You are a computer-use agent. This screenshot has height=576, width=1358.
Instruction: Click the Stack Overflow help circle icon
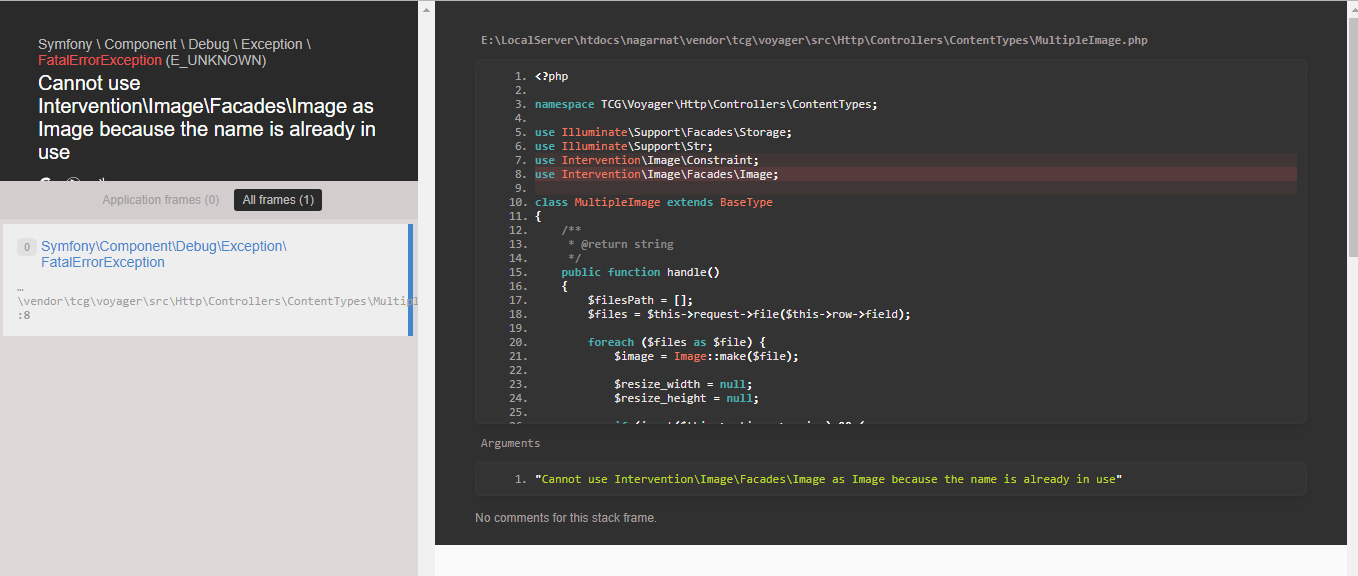click(72, 180)
